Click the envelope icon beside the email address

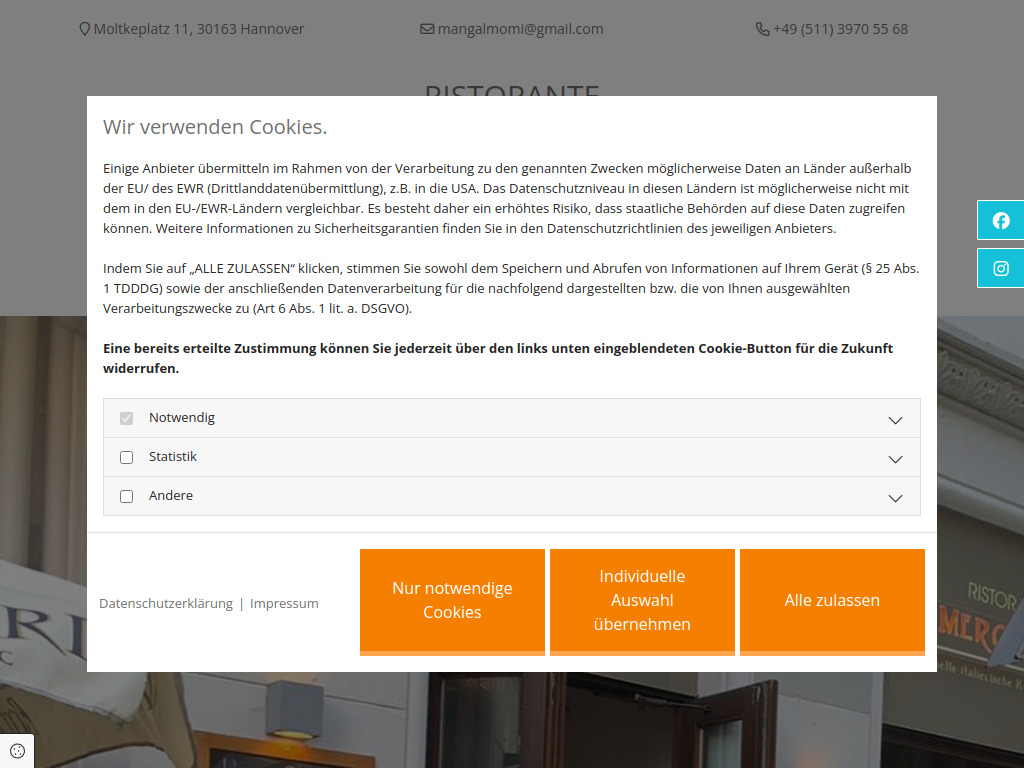(427, 28)
